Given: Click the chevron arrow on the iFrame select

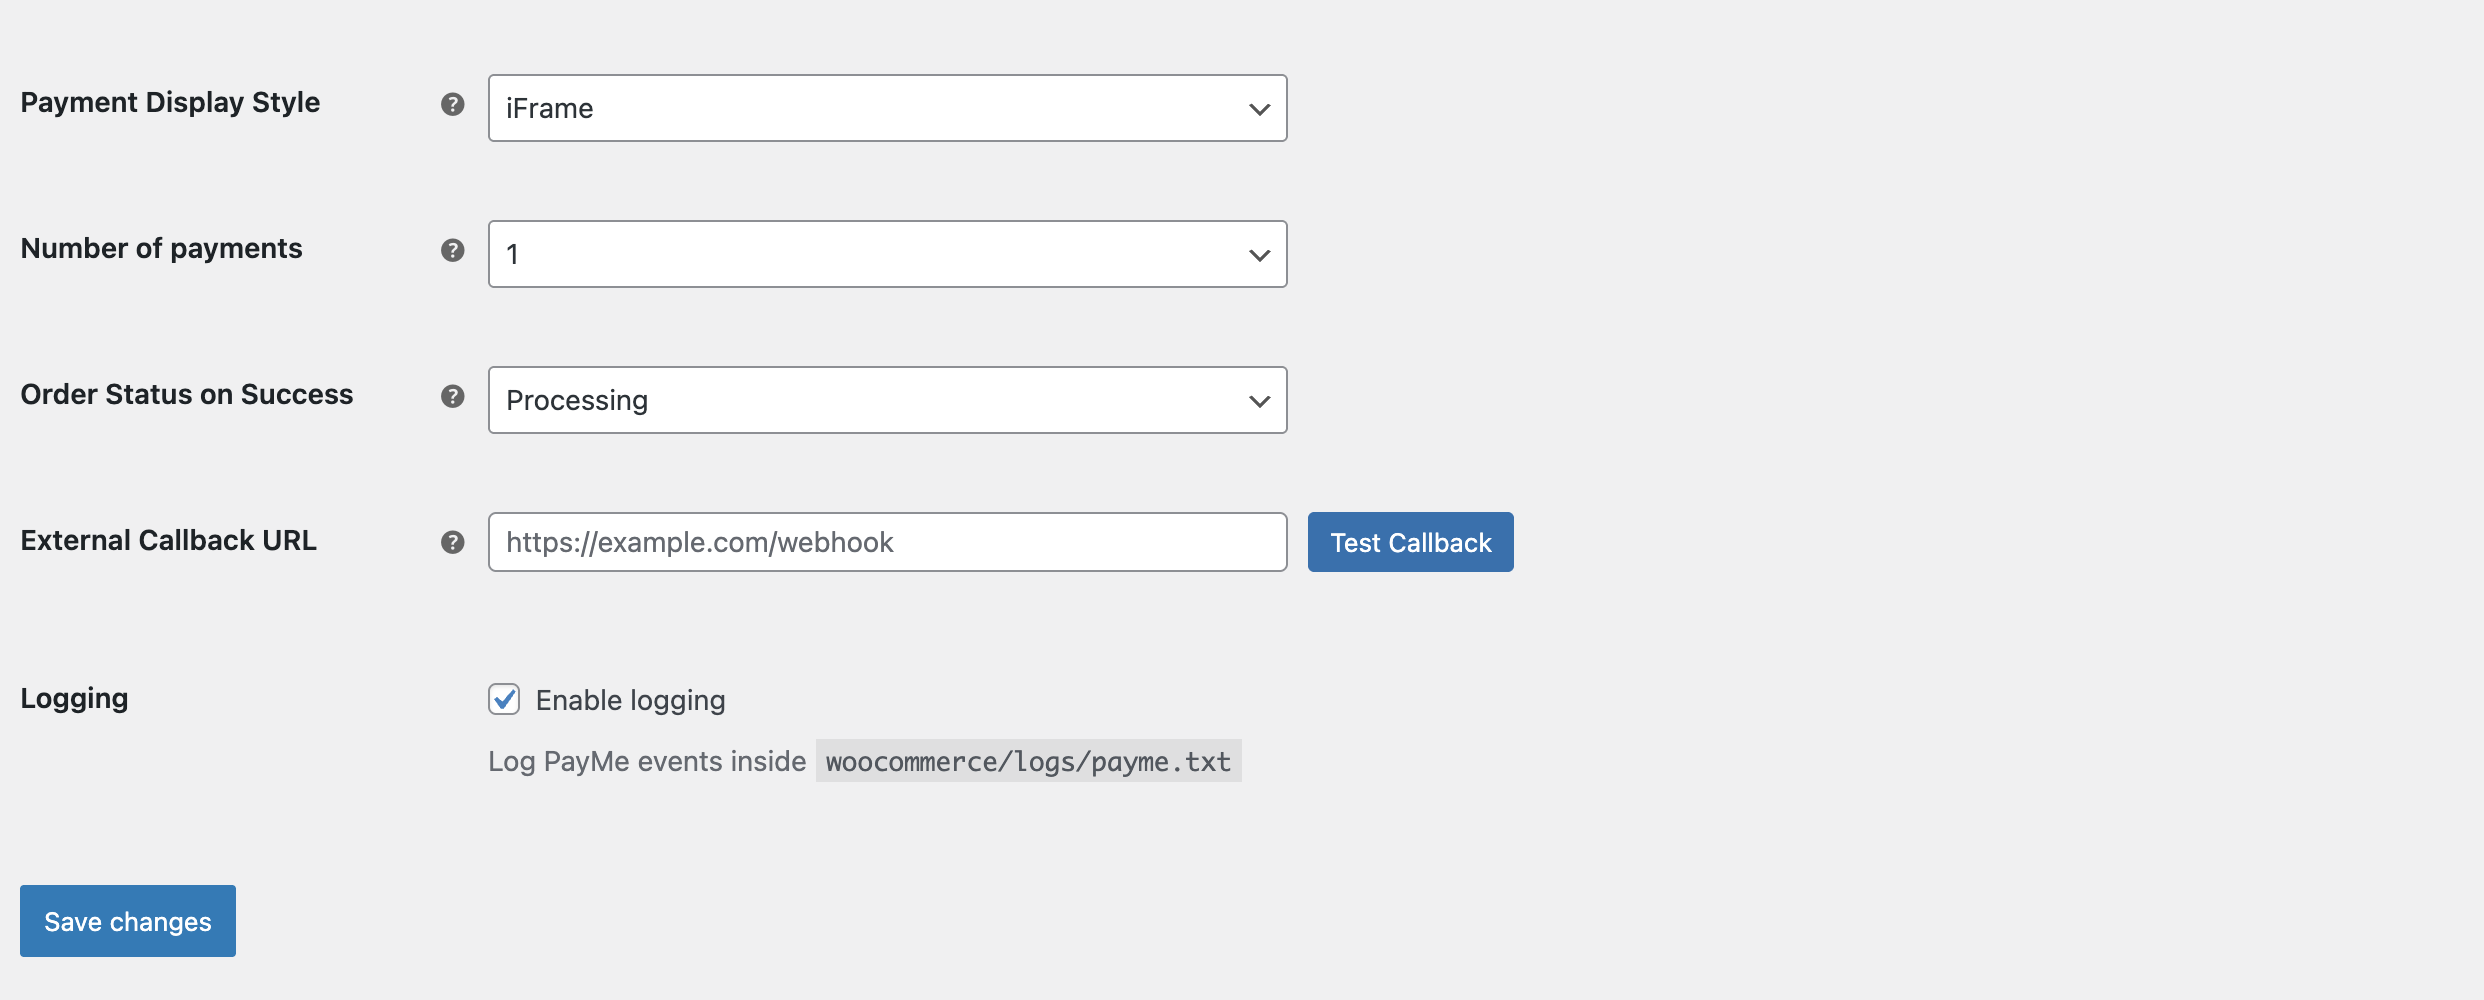Looking at the screenshot, I should pos(1259,109).
